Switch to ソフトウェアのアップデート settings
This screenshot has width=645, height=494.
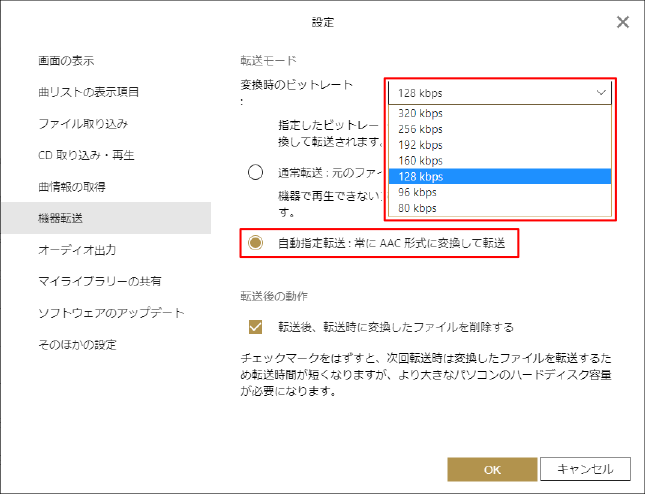point(110,313)
